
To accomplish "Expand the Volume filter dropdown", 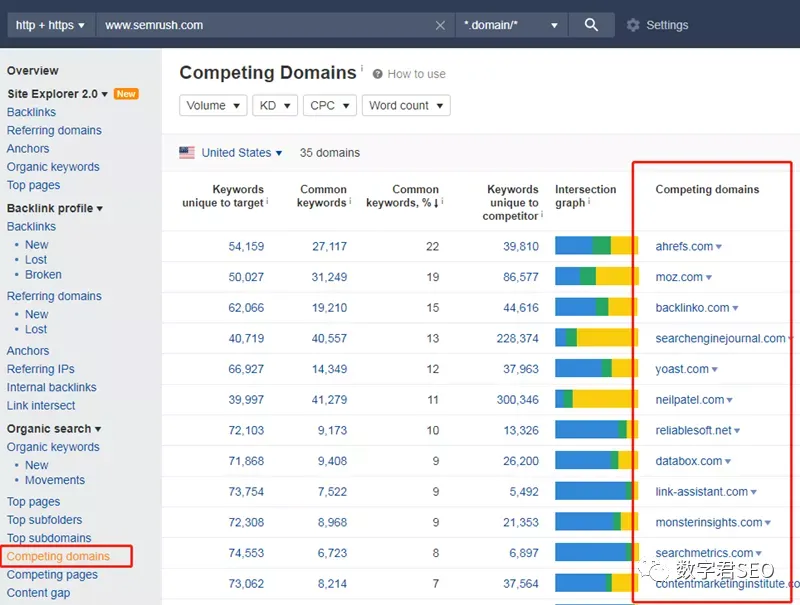I will click(x=213, y=106).
